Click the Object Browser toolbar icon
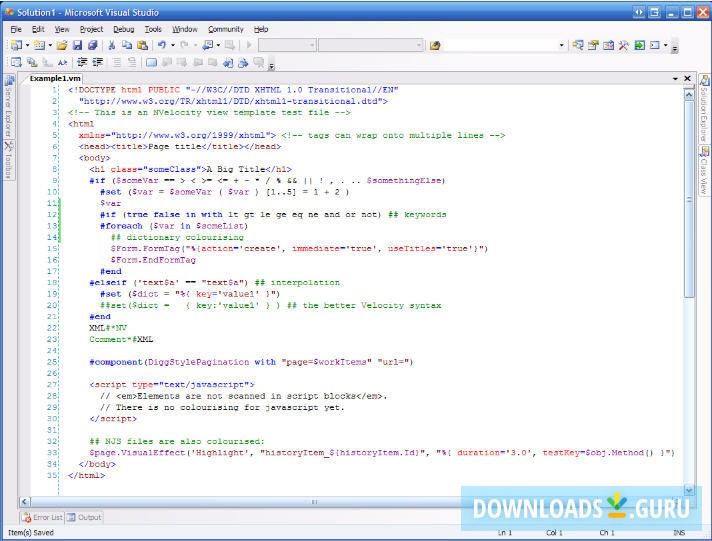Image resolution: width=712 pixels, height=541 pixels. (608, 45)
